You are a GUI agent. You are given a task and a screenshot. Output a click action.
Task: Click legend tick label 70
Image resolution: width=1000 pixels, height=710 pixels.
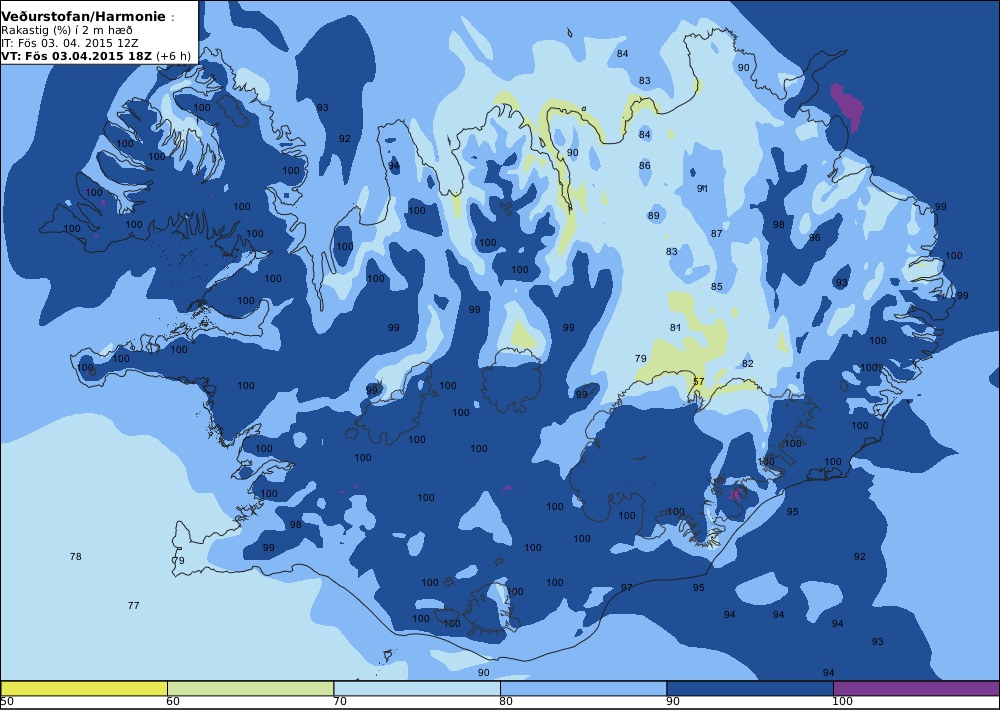(x=340, y=702)
